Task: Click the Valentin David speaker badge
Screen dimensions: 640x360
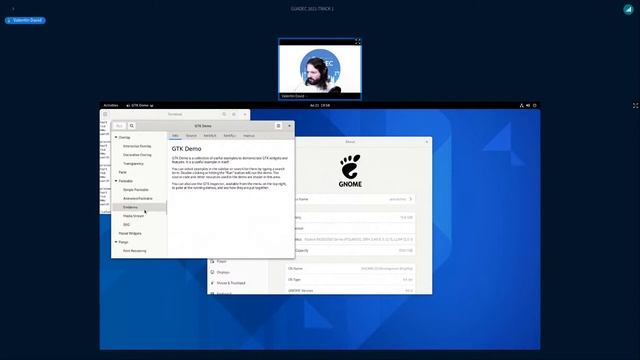Action: (x=25, y=20)
